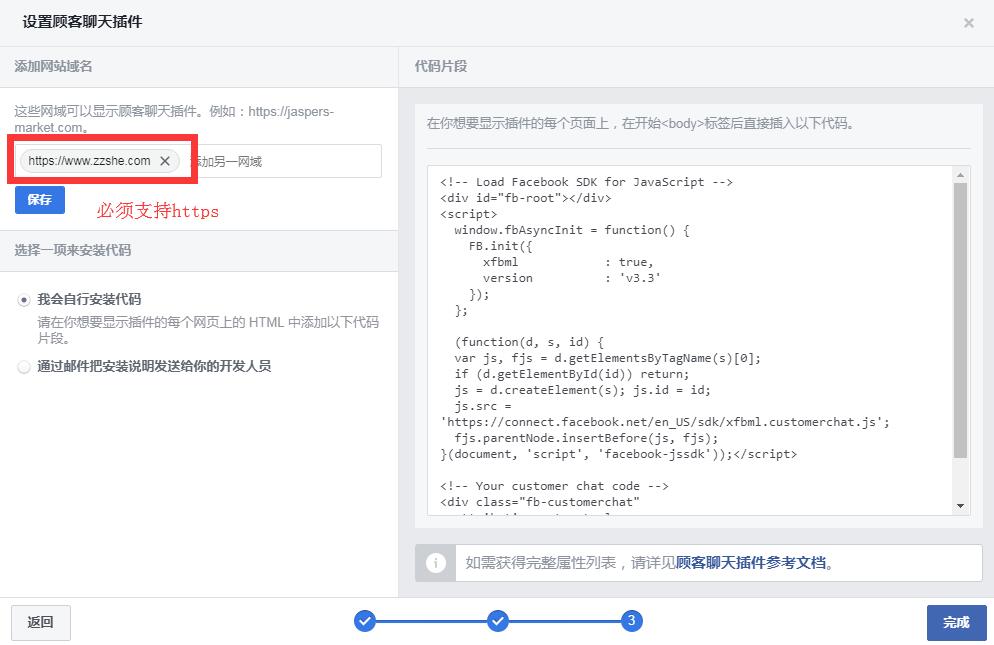Click the 选择一项来安装代码 section heading
This screenshot has width=994, height=645.
point(73,251)
